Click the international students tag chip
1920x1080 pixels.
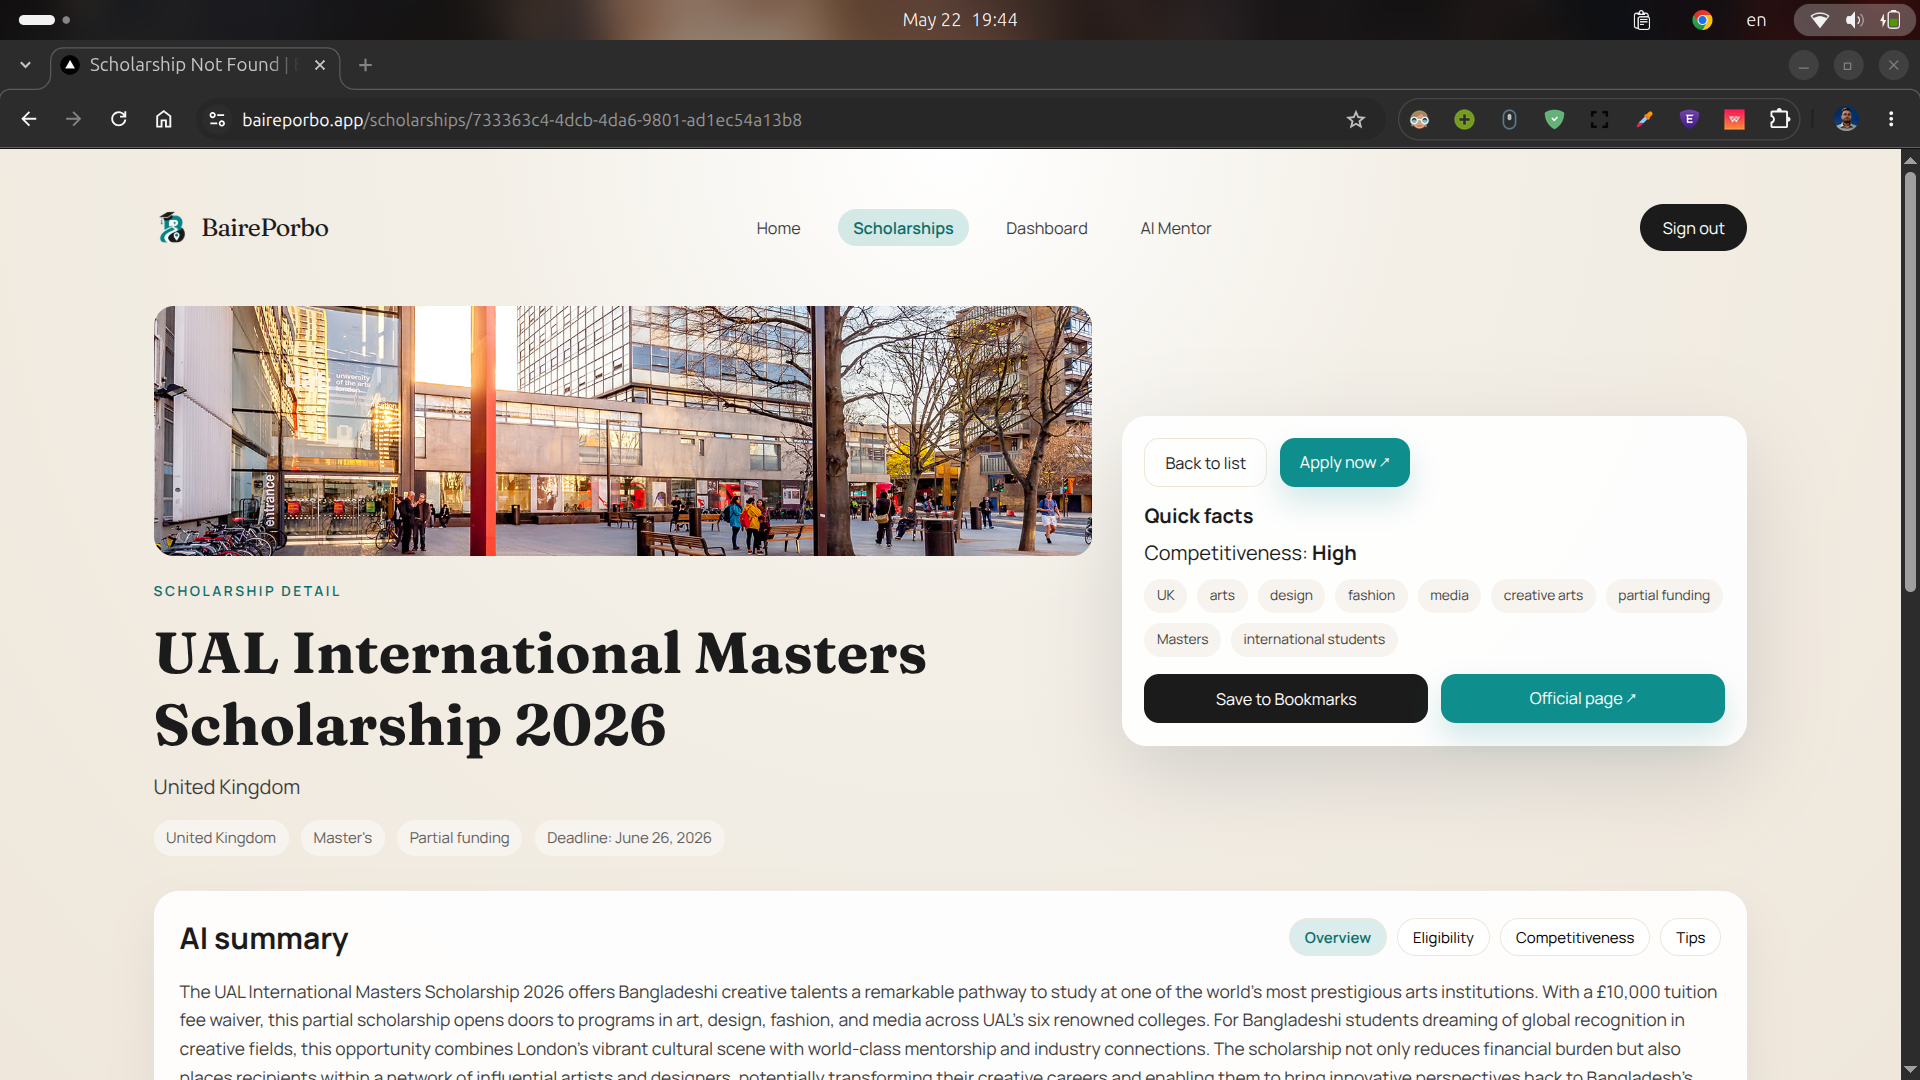[1314, 640]
